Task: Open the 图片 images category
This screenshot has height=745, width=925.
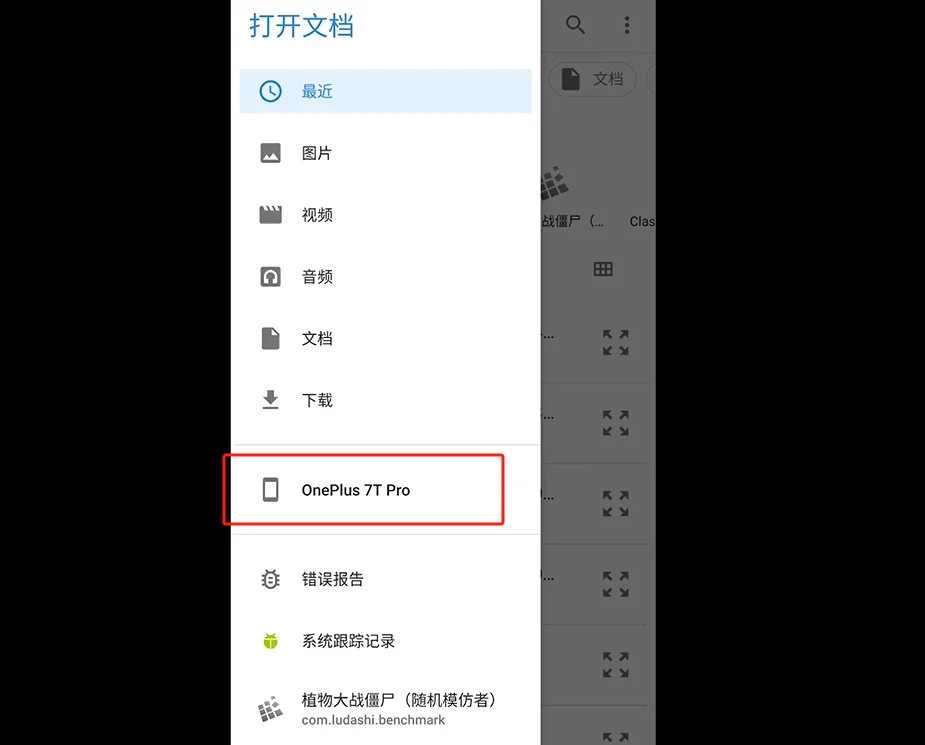Action: pos(385,153)
